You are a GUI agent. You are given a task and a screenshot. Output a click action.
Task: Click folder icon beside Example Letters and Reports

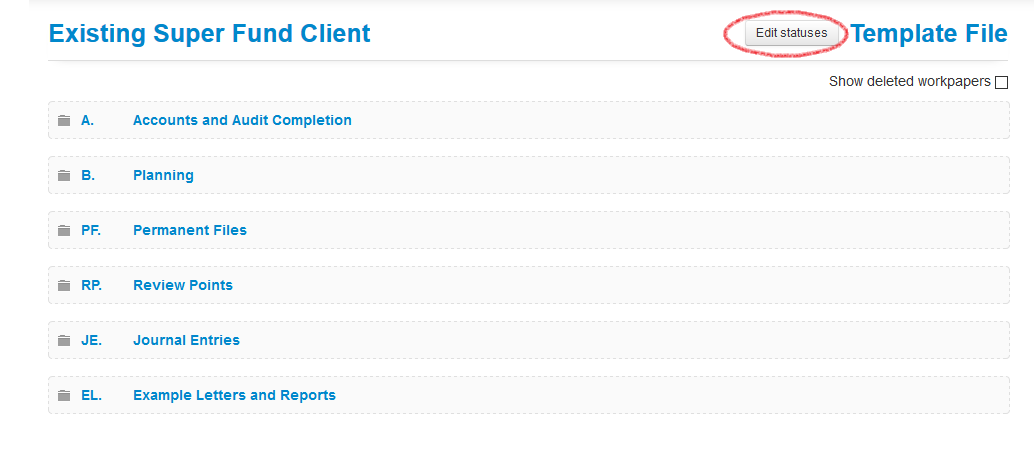(x=63, y=395)
